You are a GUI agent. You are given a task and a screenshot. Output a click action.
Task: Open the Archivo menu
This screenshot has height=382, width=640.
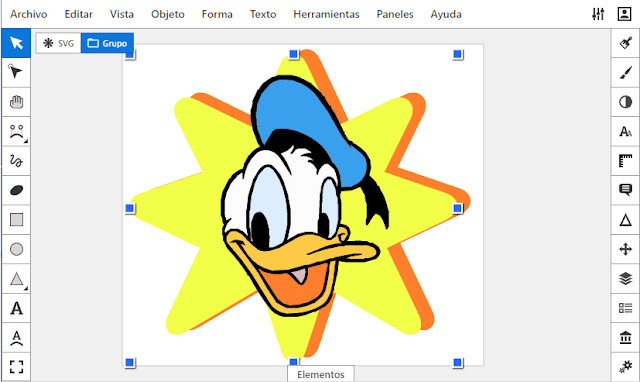point(29,14)
